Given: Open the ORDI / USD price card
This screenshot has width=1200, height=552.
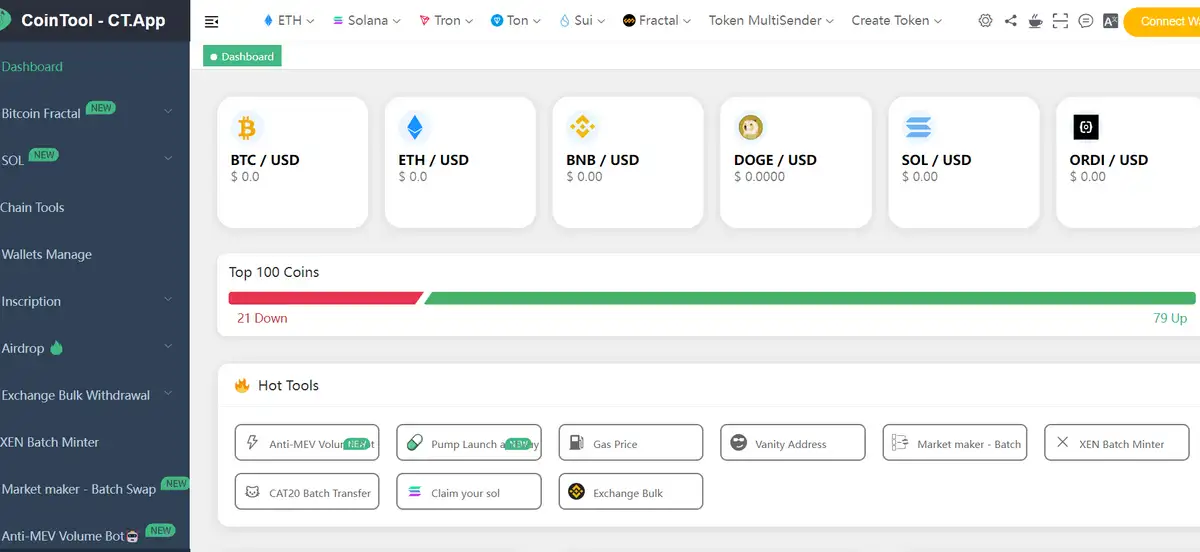Looking at the screenshot, I should point(1128,162).
